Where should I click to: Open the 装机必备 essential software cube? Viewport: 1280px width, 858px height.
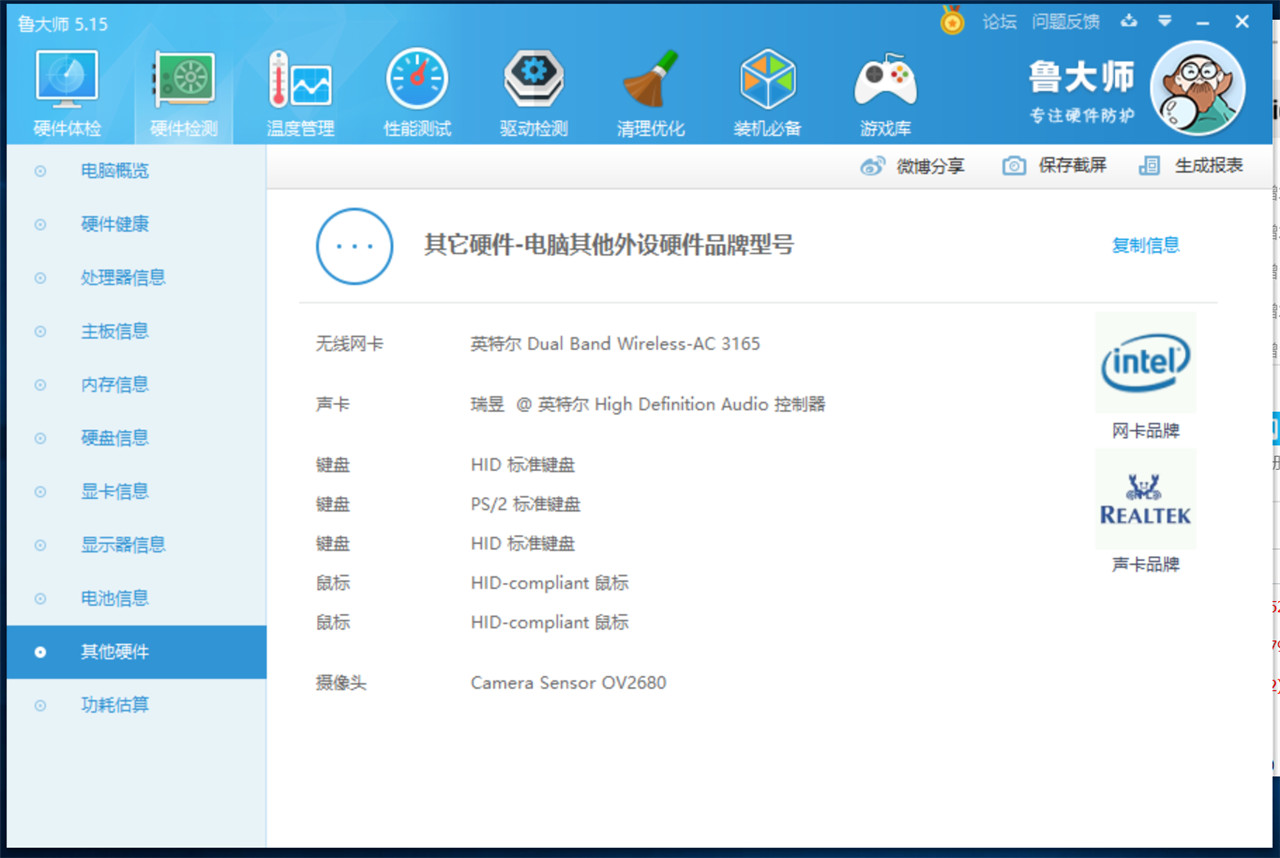pyautogui.click(x=767, y=94)
